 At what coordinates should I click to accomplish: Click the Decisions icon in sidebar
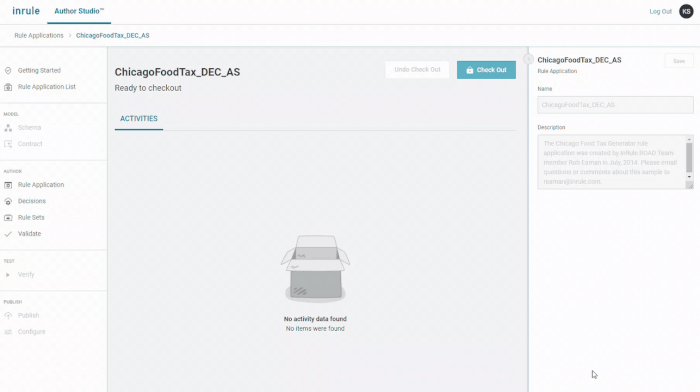(8, 201)
